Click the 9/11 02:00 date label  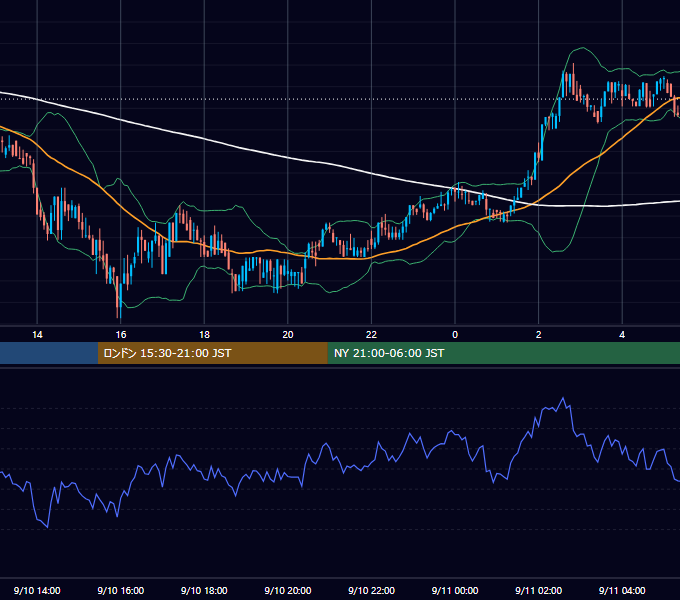click(539, 590)
